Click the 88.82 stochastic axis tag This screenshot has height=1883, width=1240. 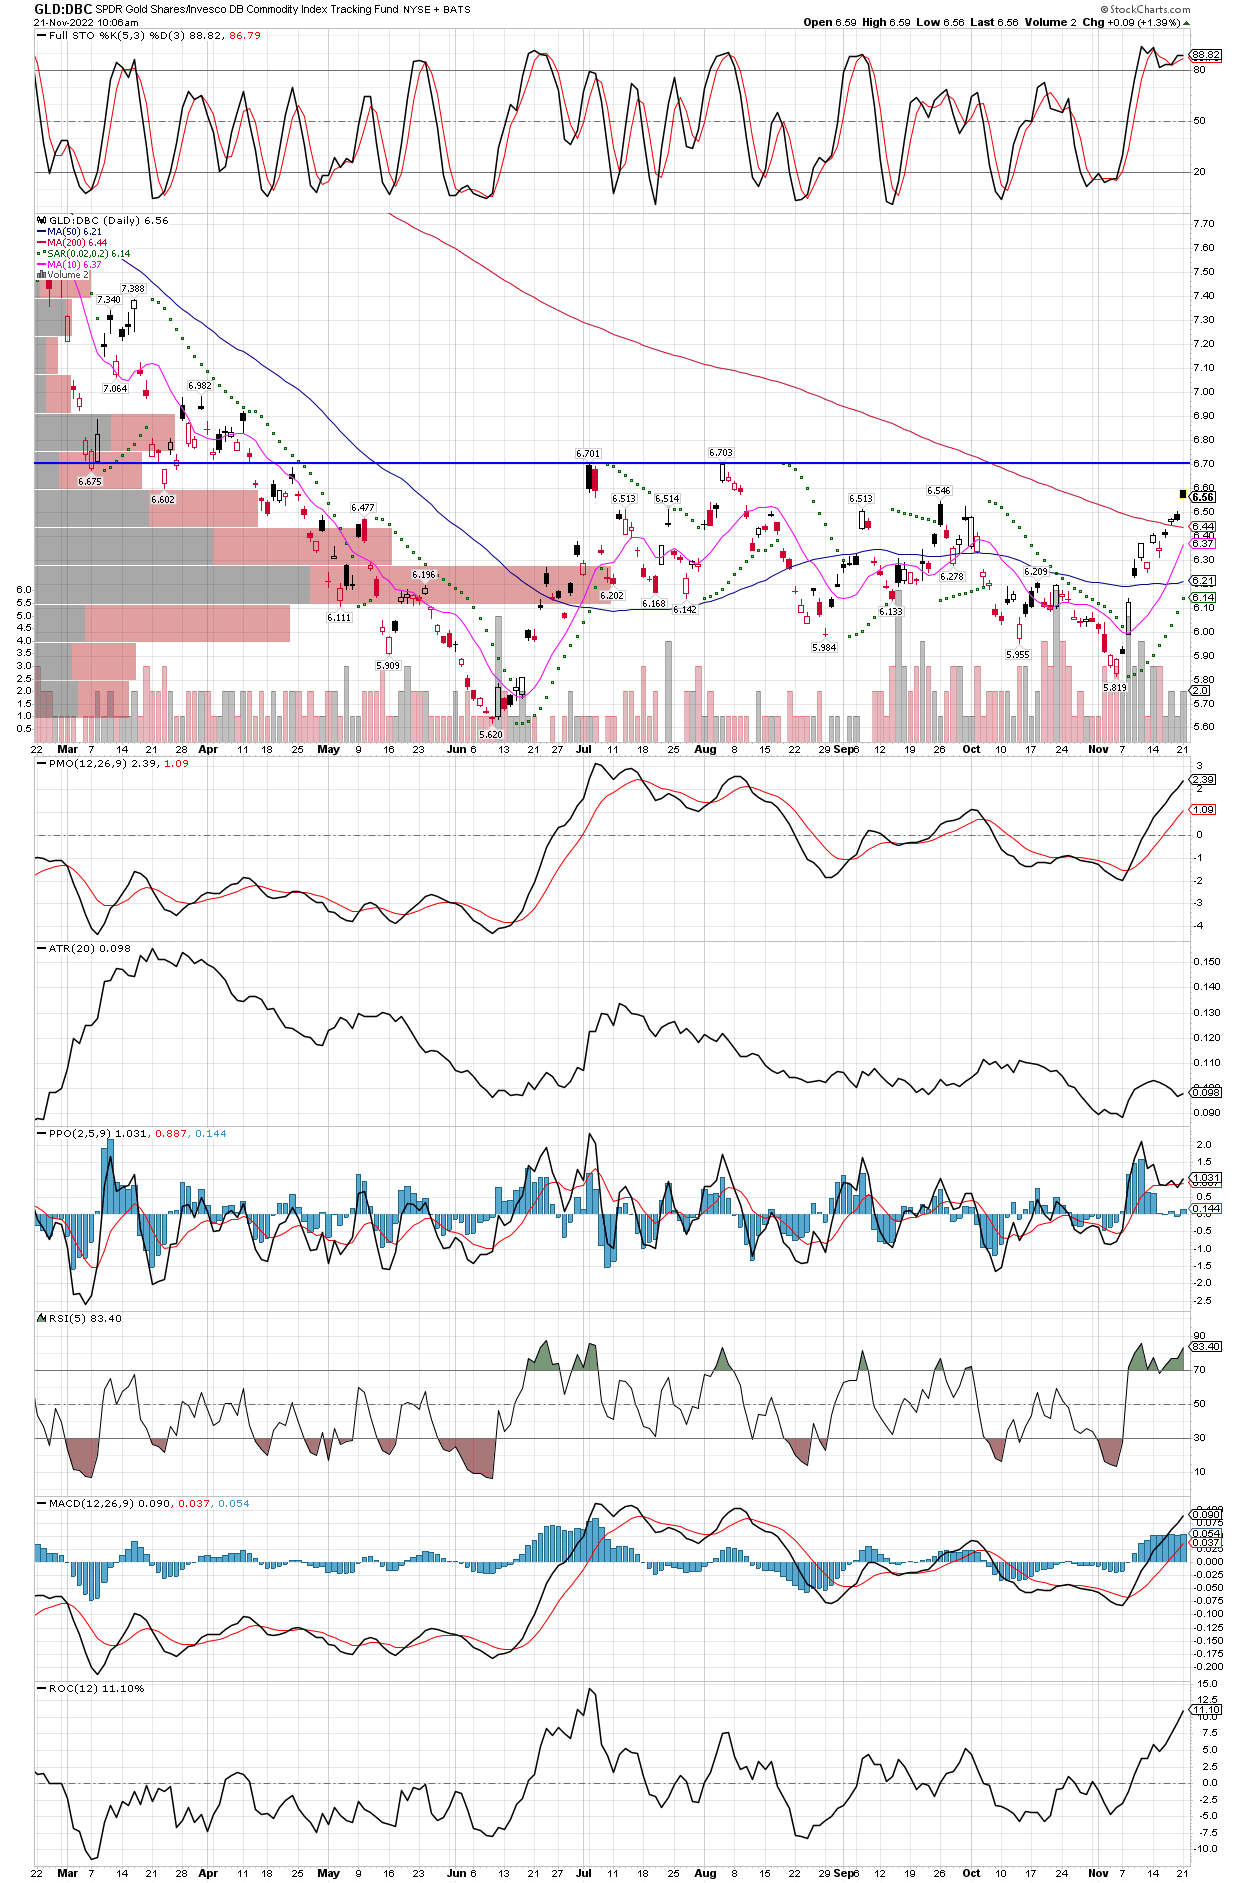coord(1206,56)
